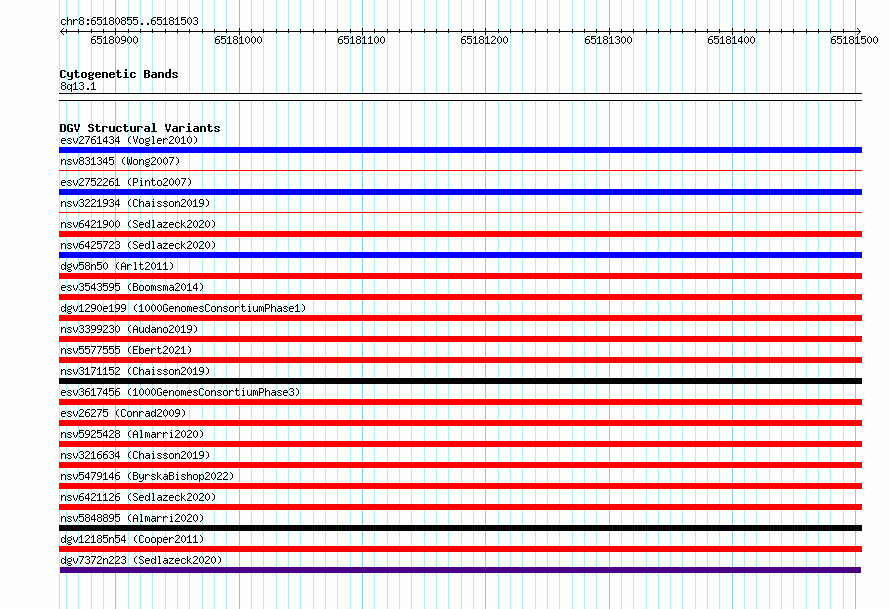Click ruler position 65180900

tap(115, 40)
